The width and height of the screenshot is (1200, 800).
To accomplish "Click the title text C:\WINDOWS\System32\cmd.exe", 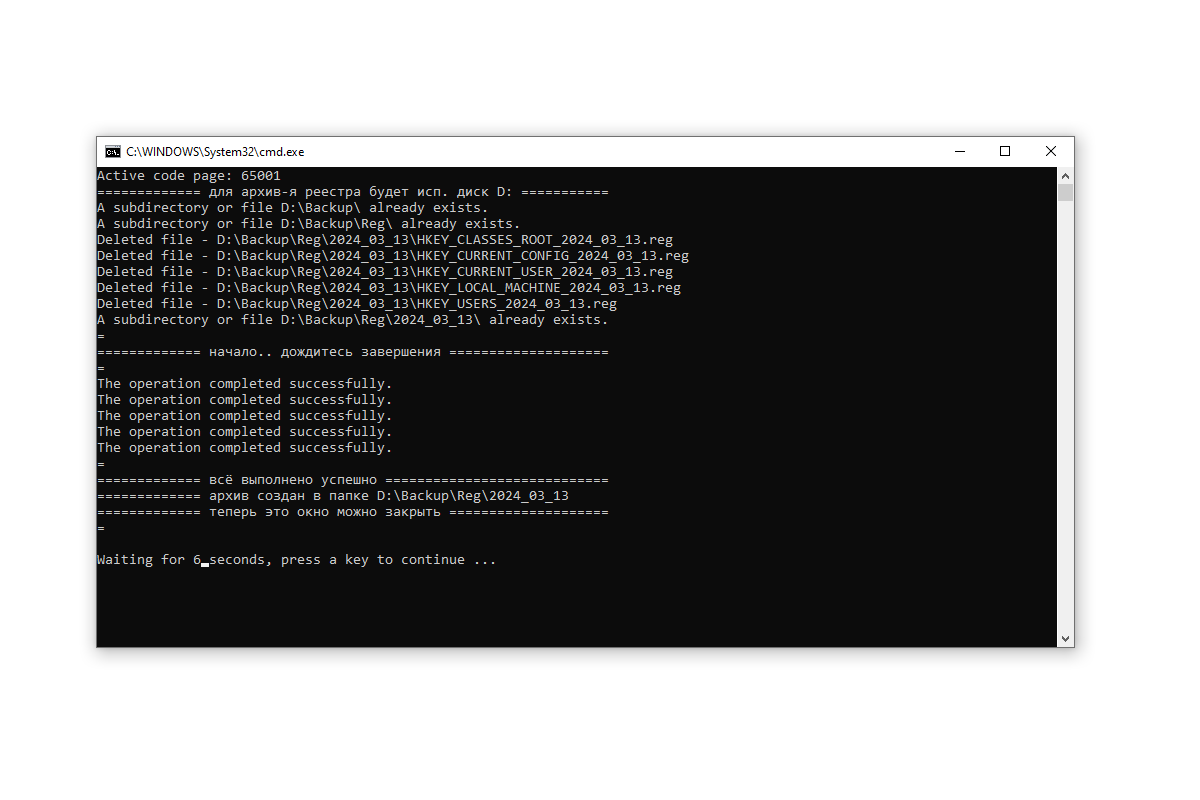I will (x=215, y=152).
